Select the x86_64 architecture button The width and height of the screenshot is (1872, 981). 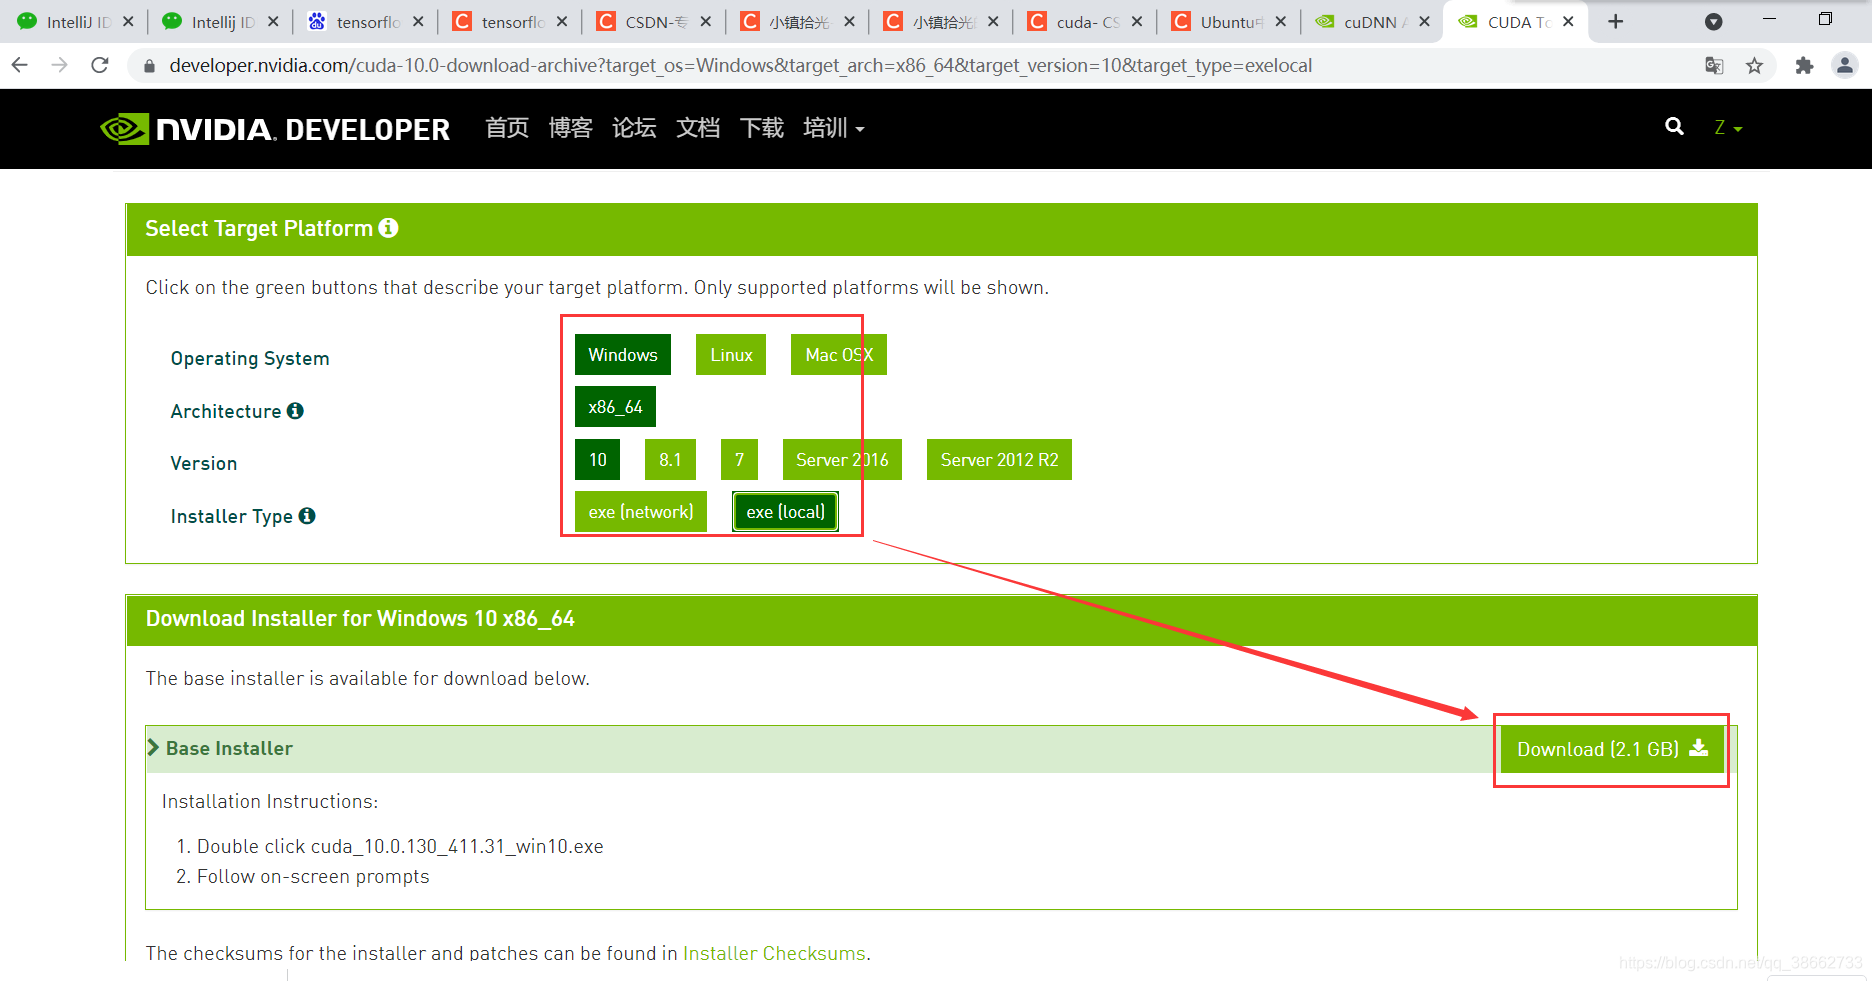click(615, 407)
